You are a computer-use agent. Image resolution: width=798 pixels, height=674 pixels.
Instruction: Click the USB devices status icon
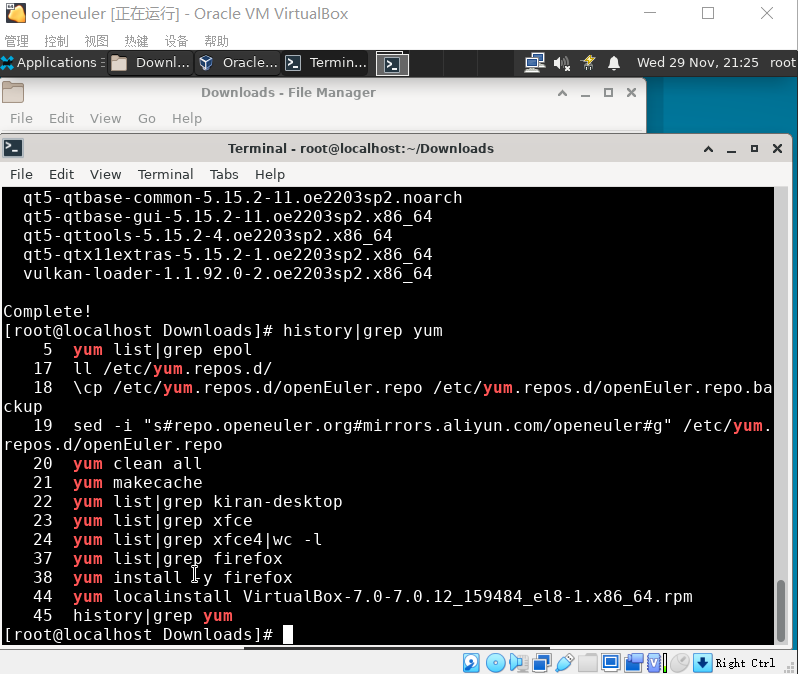tap(564, 663)
